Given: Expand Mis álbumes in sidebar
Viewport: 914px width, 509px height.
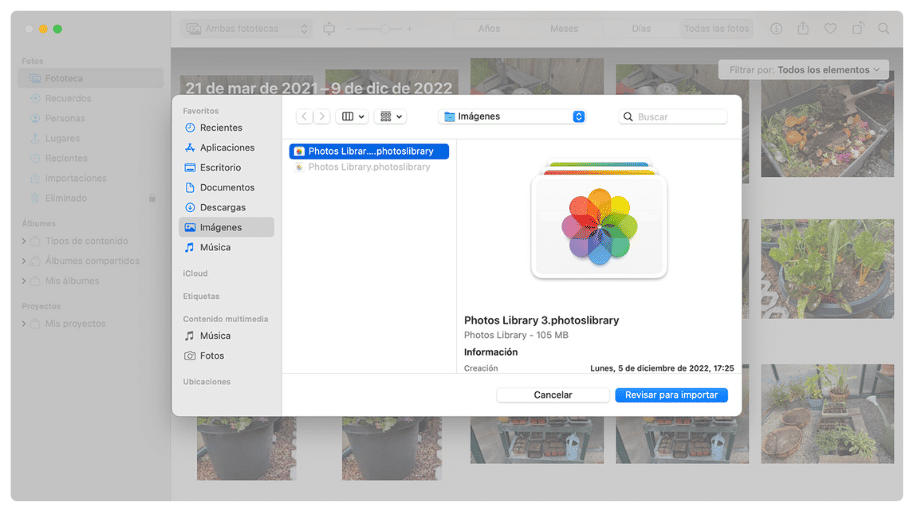Looking at the screenshot, I should 24,281.
